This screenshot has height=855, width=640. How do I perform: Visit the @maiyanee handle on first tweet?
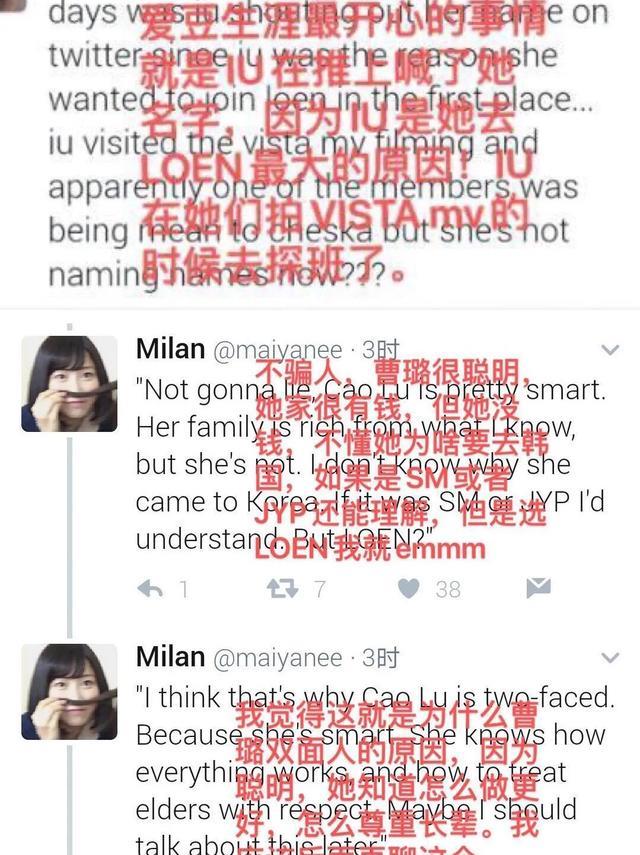click(x=277, y=351)
